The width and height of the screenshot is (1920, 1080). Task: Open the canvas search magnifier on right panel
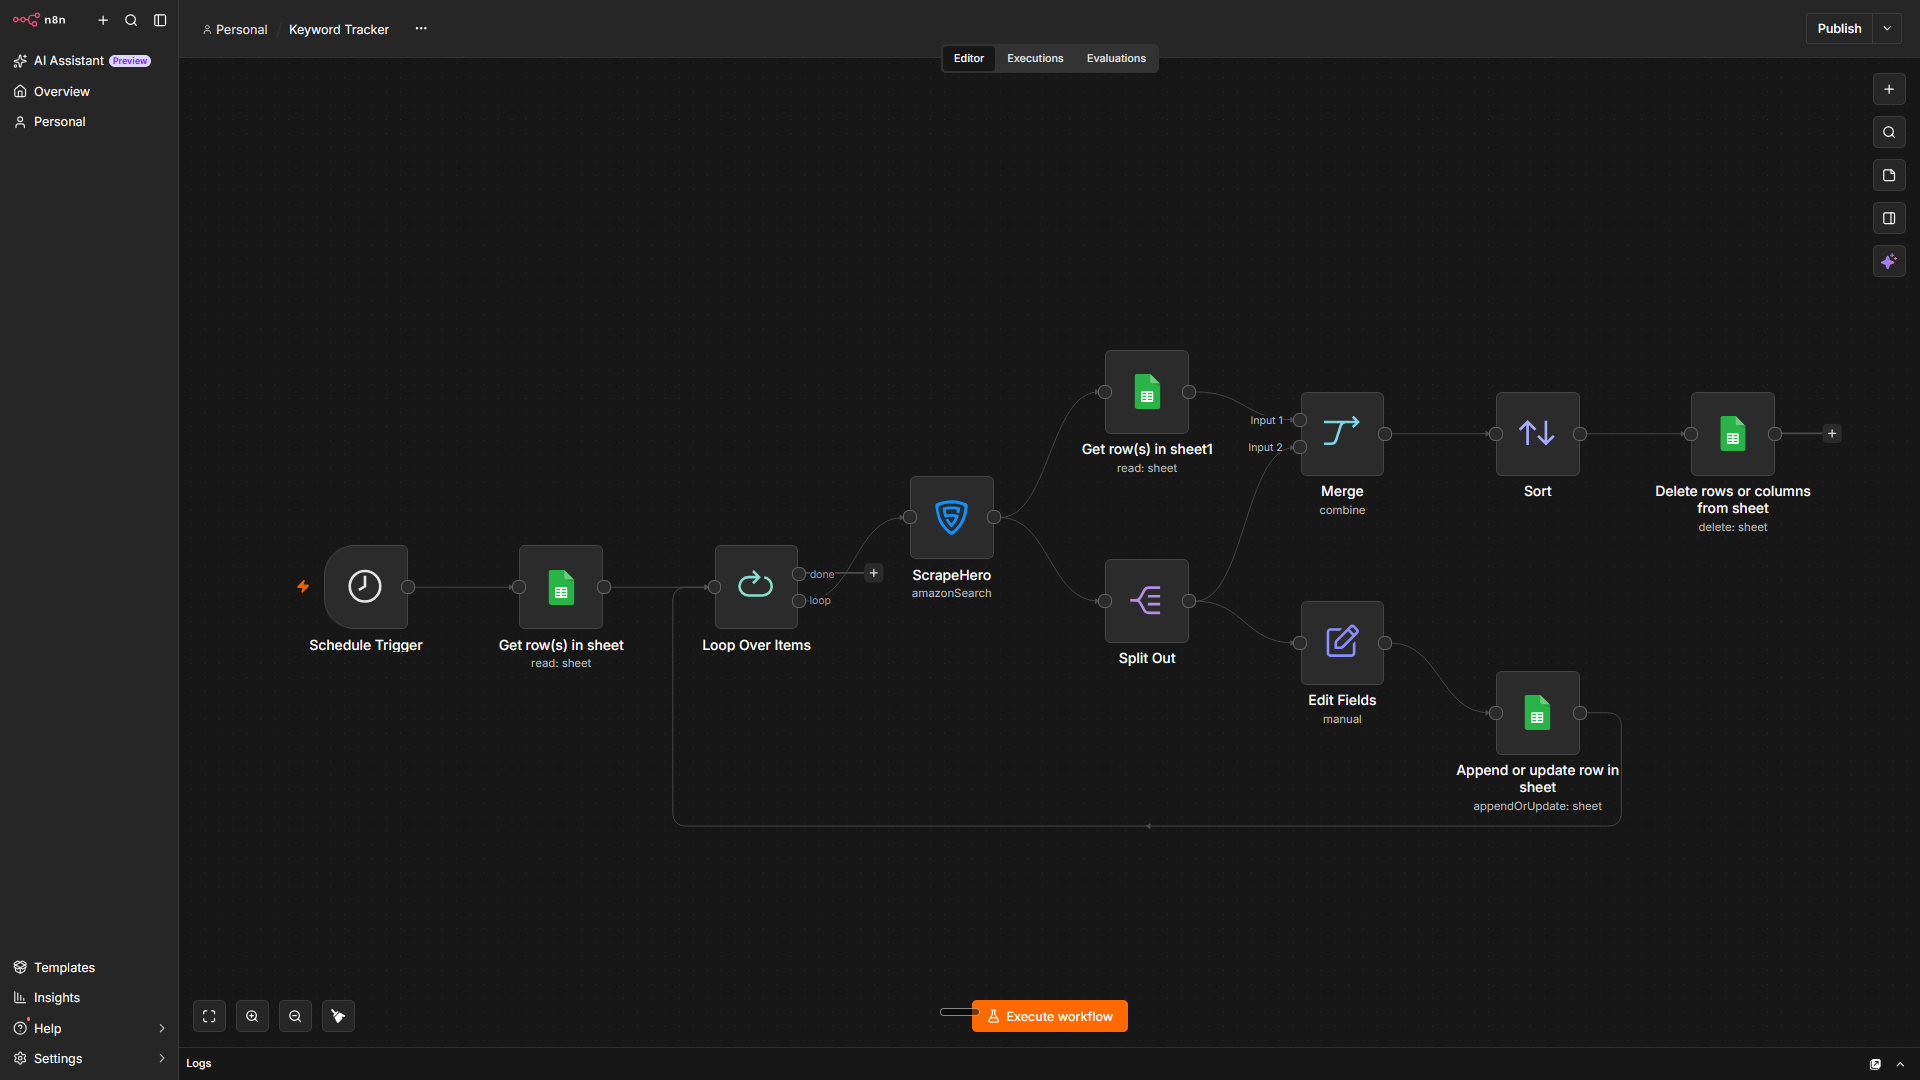[x=1889, y=132]
